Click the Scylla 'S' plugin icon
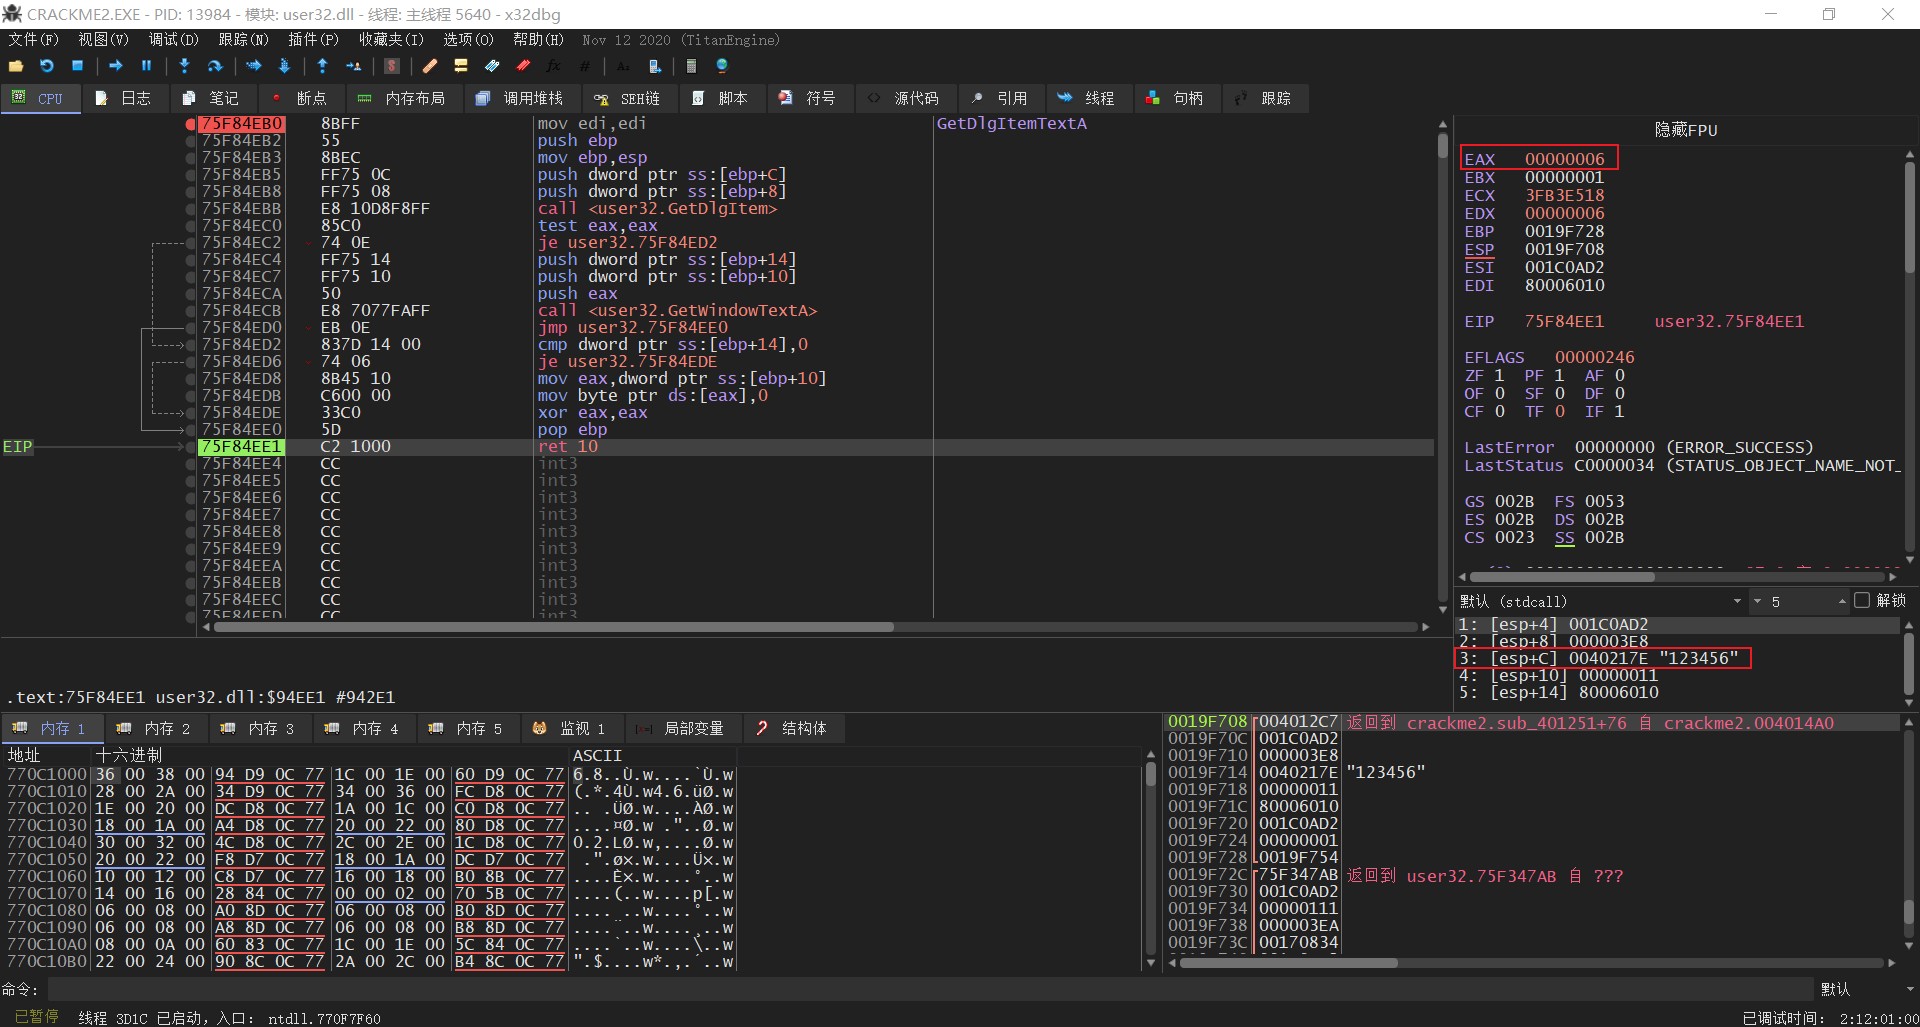This screenshot has height=1027, width=1920. [392, 66]
